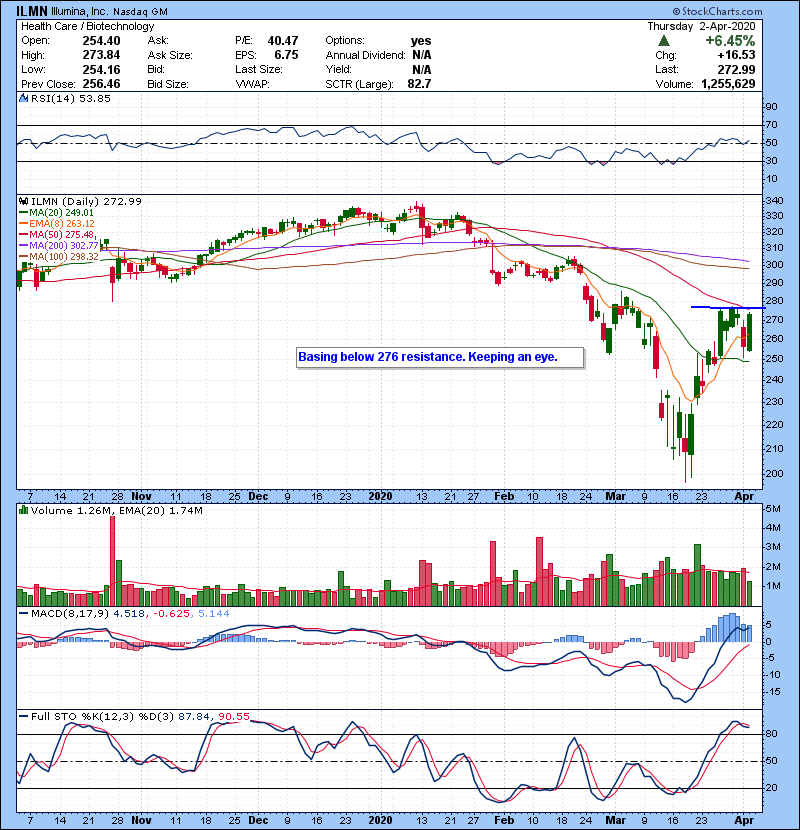Screen dimensions: 800x830
Task: Click the Bid Size label
Action: (x=168, y=84)
